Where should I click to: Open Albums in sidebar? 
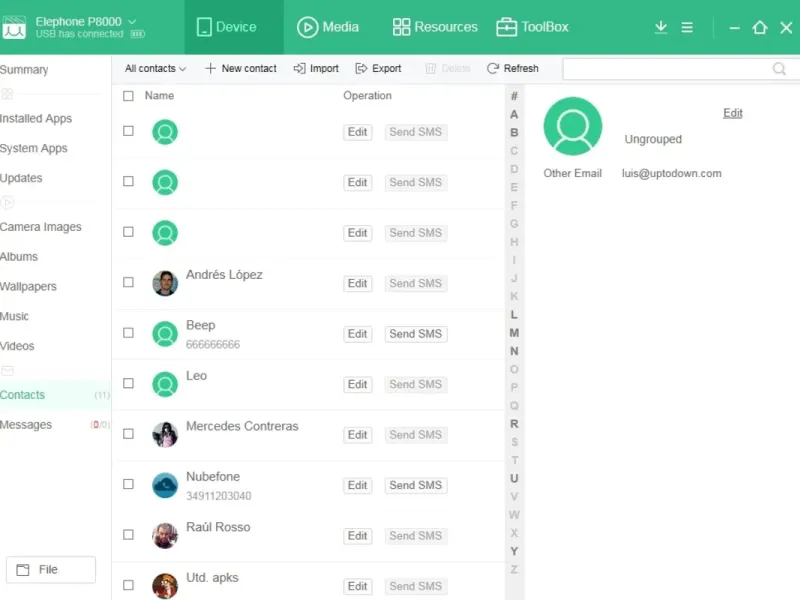point(19,257)
